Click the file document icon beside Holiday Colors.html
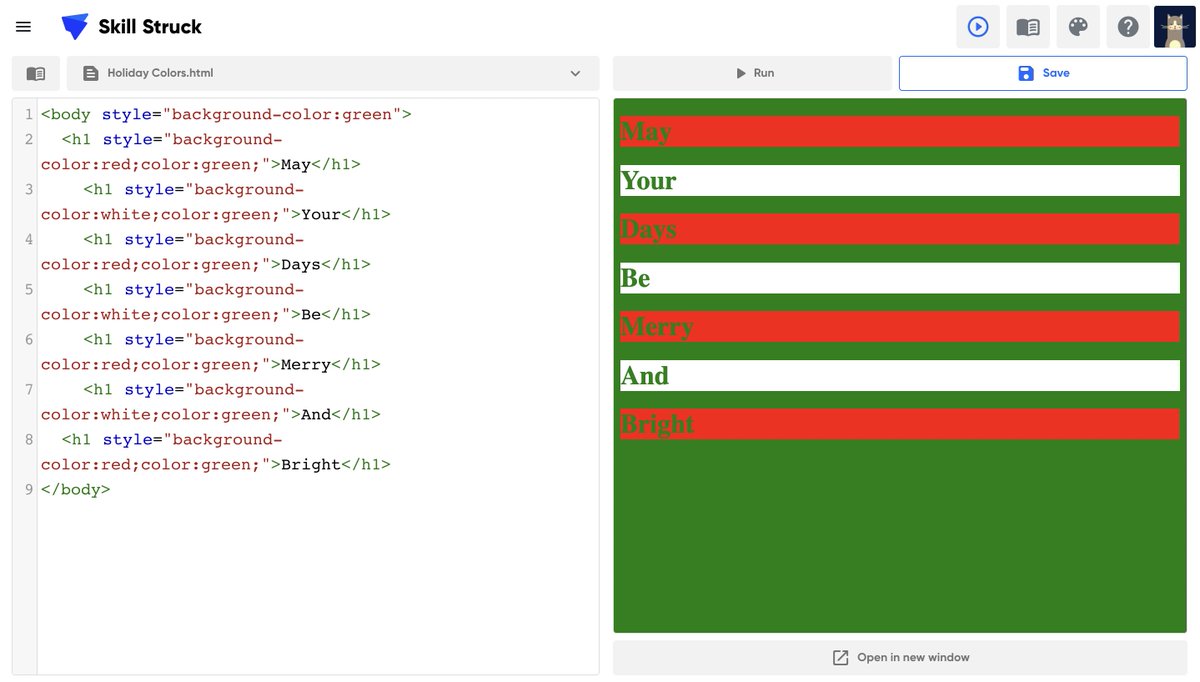The width and height of the screenshot is (1200, 682). pos(91,73)
